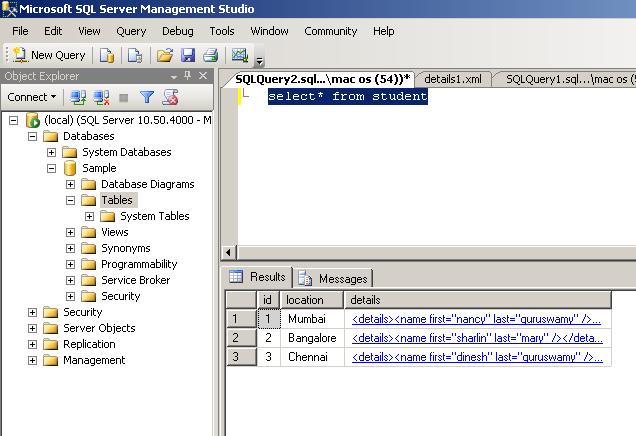Image resolution: width=636 pixels, height=436 pixels.
Task: Collapse the Tables folder node
Action: click(x=71, y=200)
